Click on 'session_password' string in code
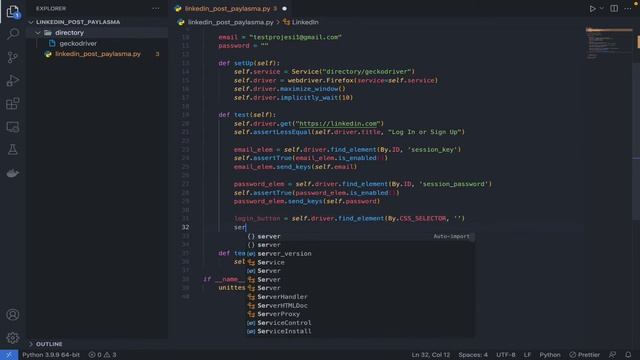This screenshot has width=640, height=360. [x=454, y=184]
